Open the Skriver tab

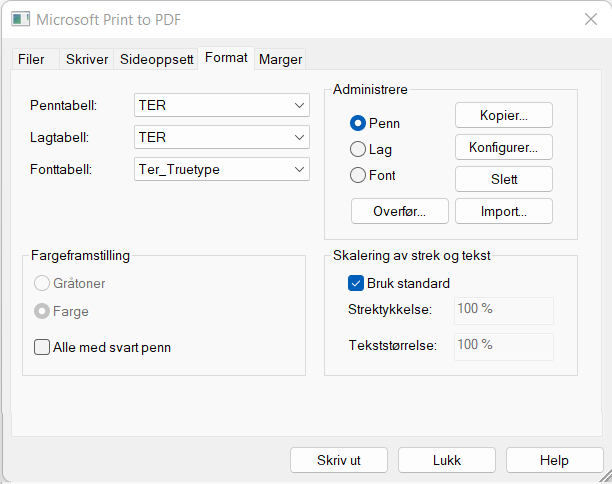tap(87, 59)
